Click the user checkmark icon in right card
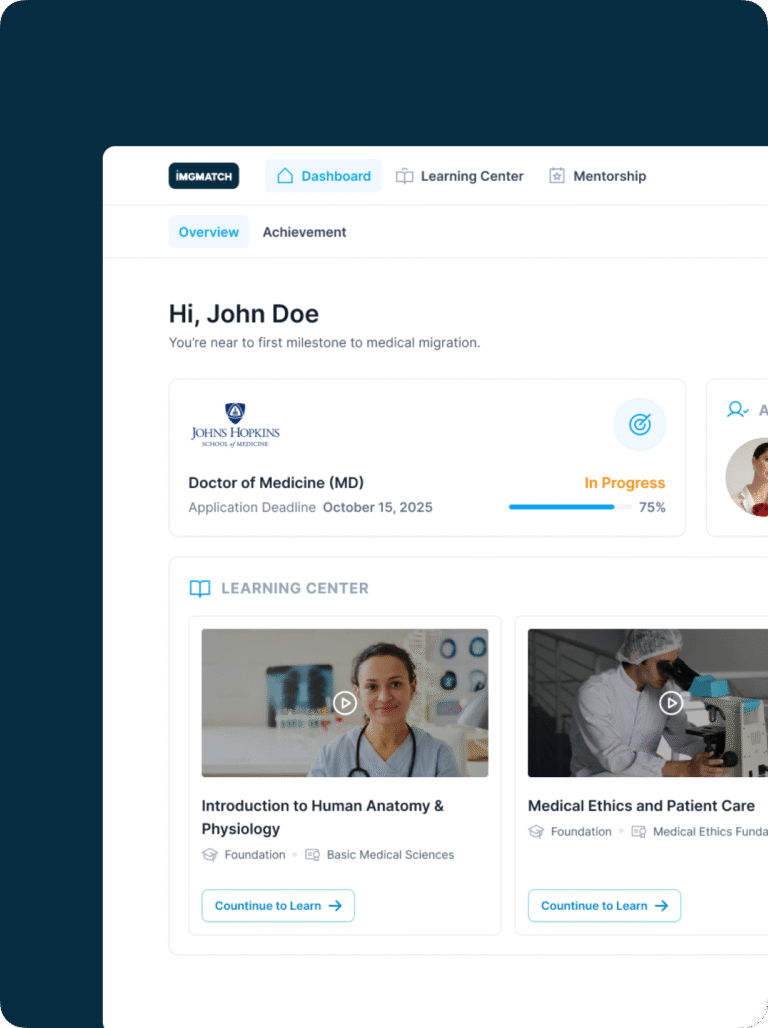The height and width of the screenshot is (1028, 768). click(x=738, y=410)
